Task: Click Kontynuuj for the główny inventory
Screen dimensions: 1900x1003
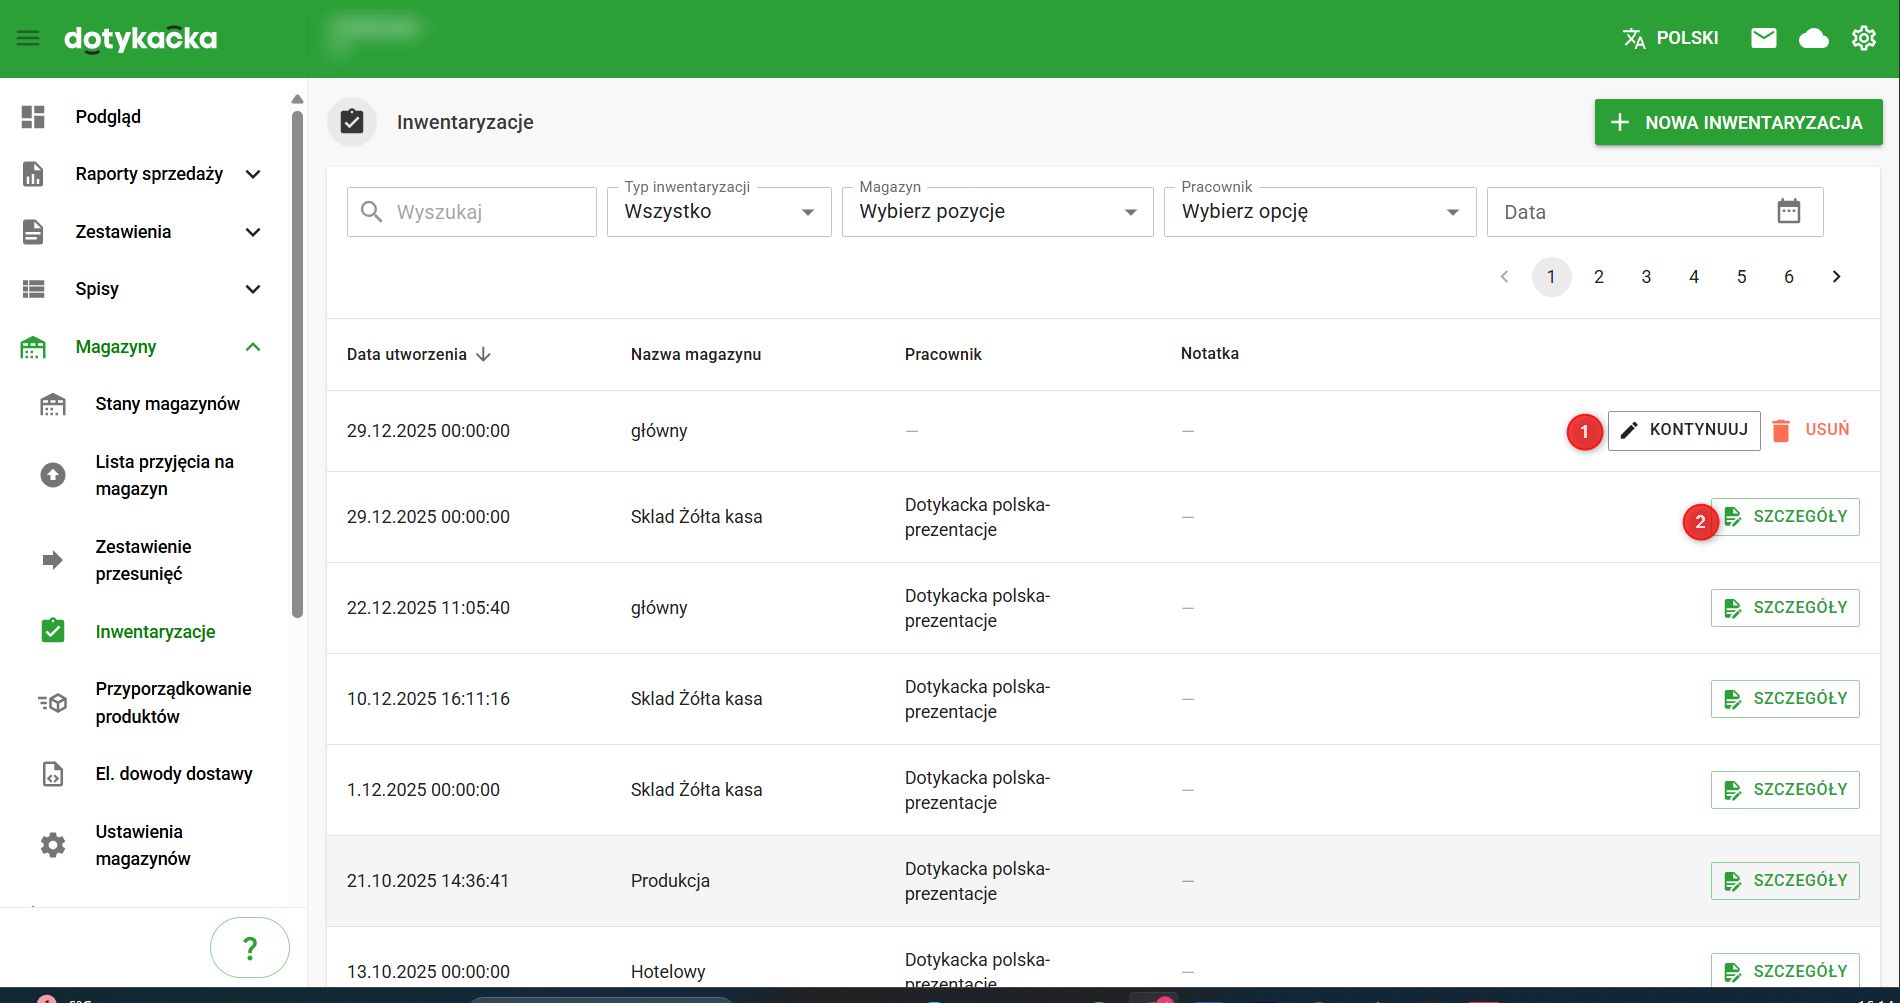Action: [x=1684, y=430]
